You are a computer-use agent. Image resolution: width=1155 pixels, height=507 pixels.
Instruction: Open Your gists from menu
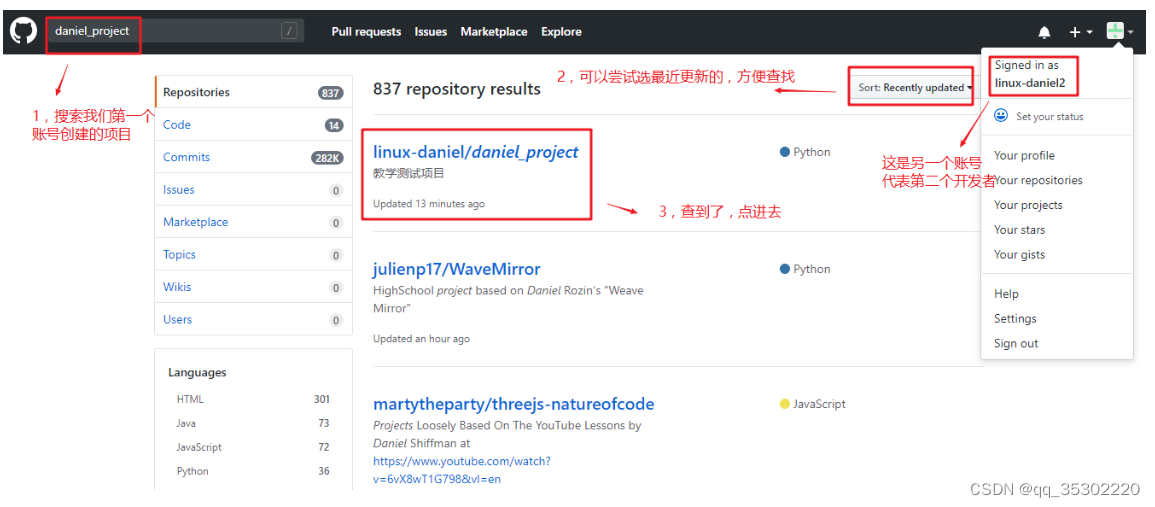pos(1019,254)
